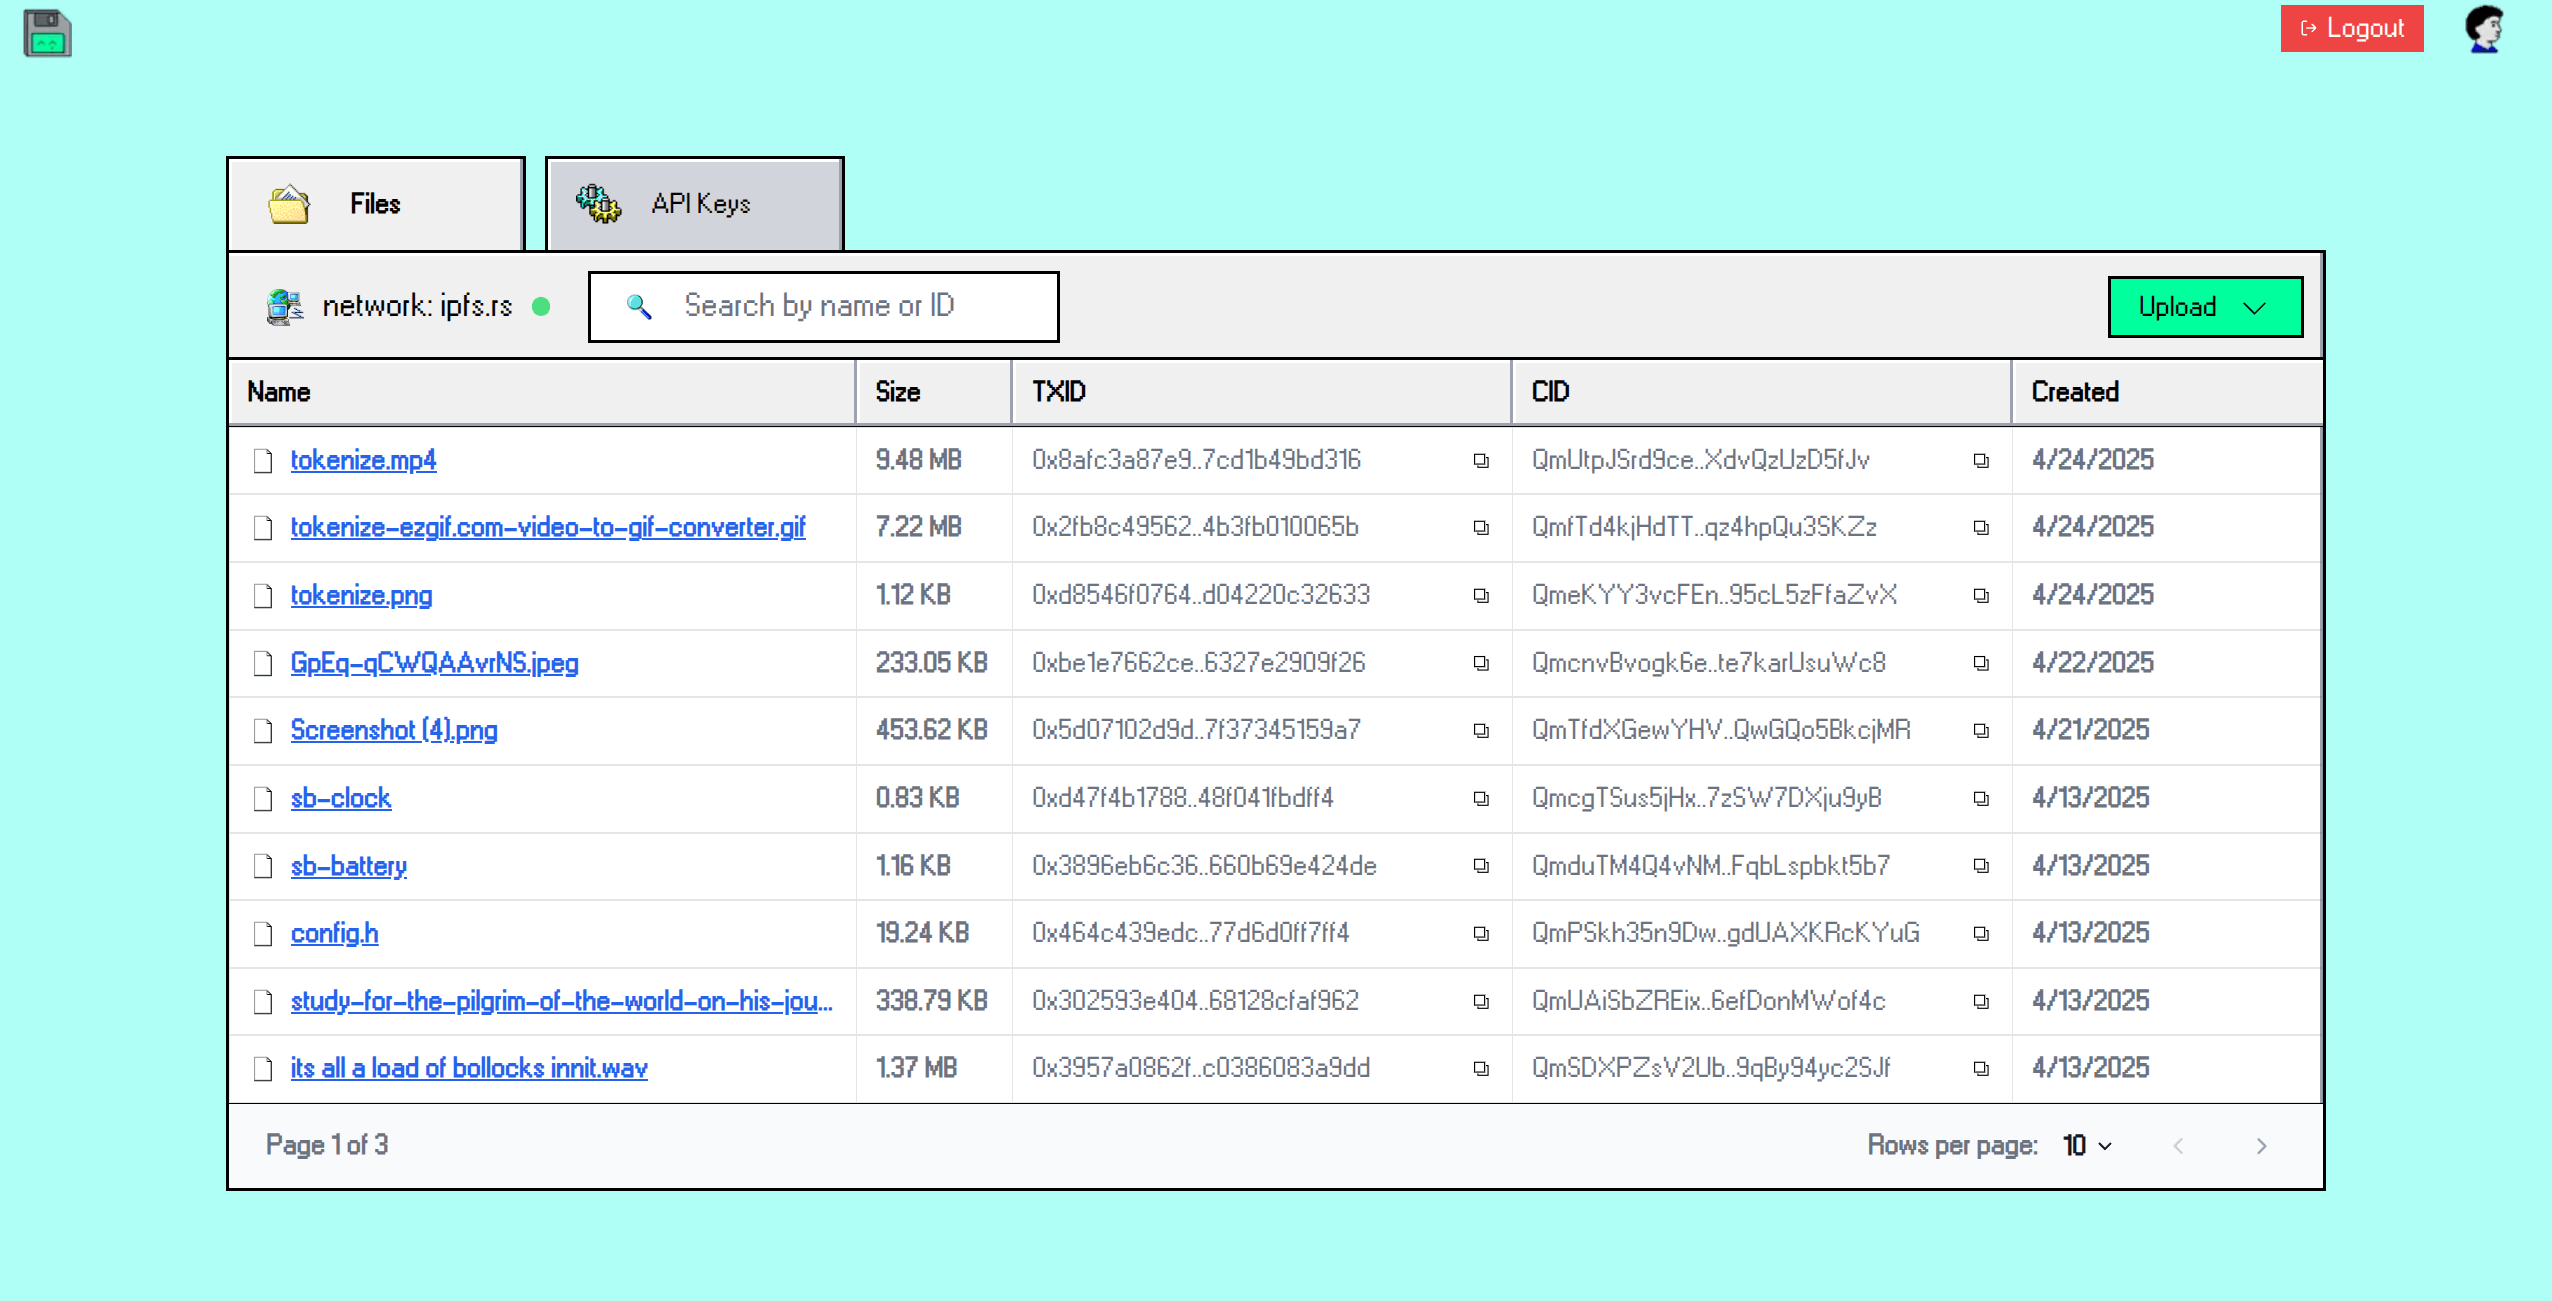Click the floppy disk logo icon
This screenshot has width=2552, height=1301.
[47, 33]
